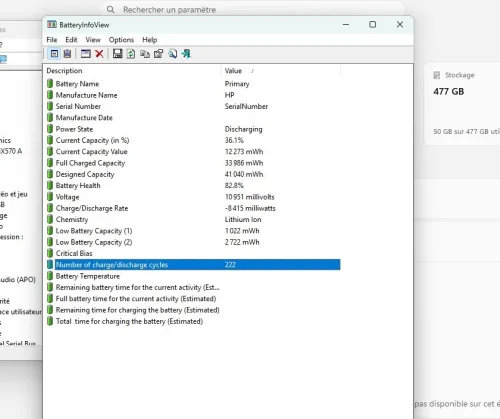Focus the Rechercher un paramètre search box
The height and width of the screenshot is (419, 500).
[253, 9]
